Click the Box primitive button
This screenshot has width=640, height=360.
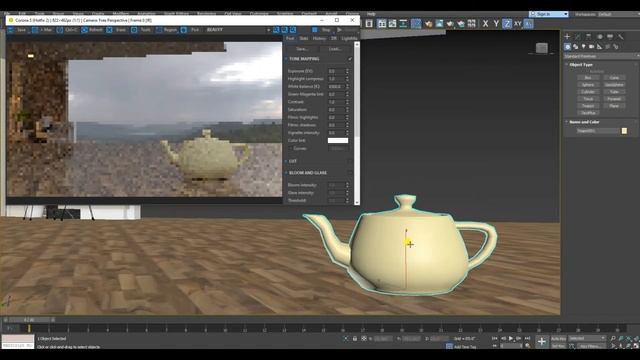point(588,78)
